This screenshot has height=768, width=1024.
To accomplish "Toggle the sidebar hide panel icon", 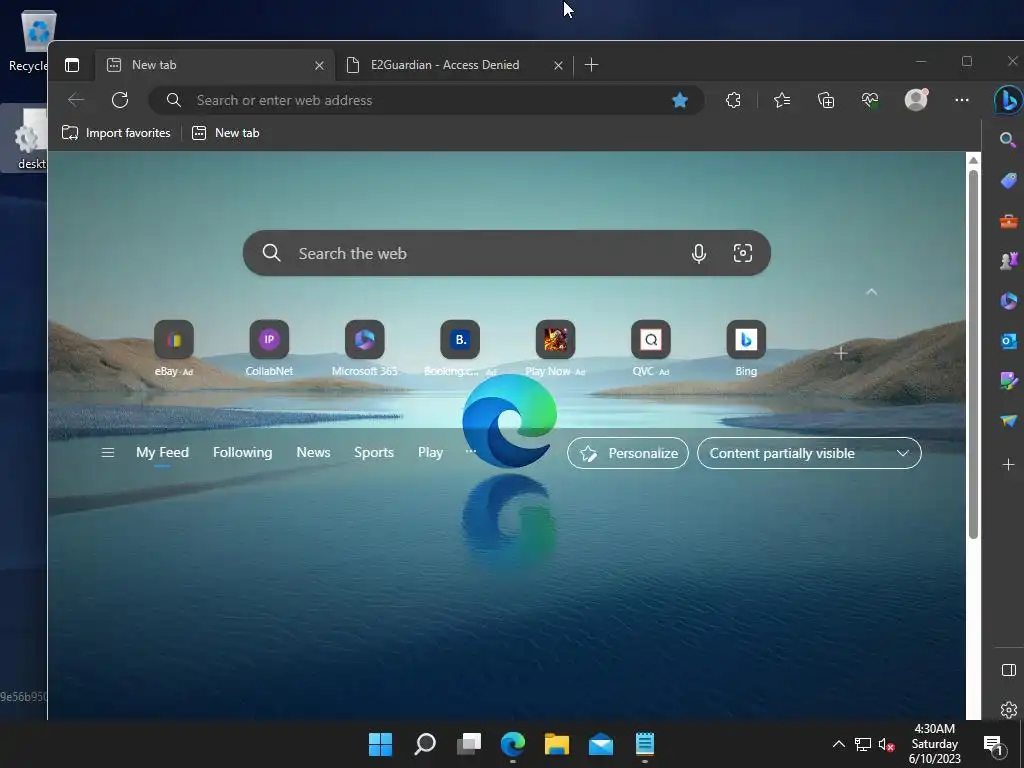I will pos(1008,670).
